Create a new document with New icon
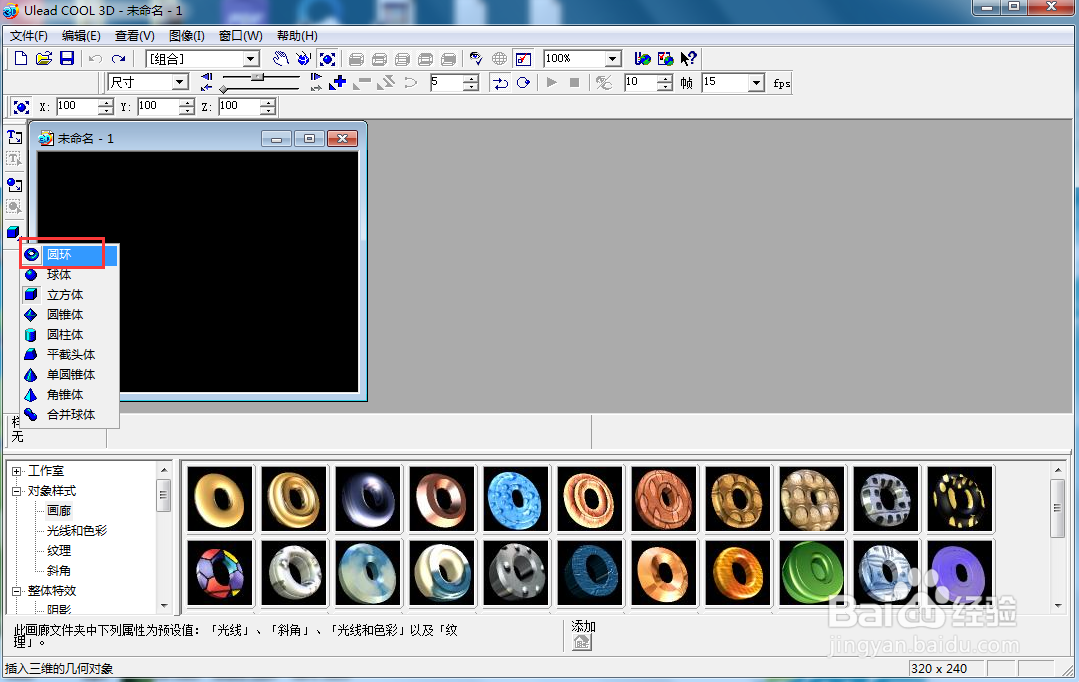This screenshot has width=1079, height=682. coord(21,58)
